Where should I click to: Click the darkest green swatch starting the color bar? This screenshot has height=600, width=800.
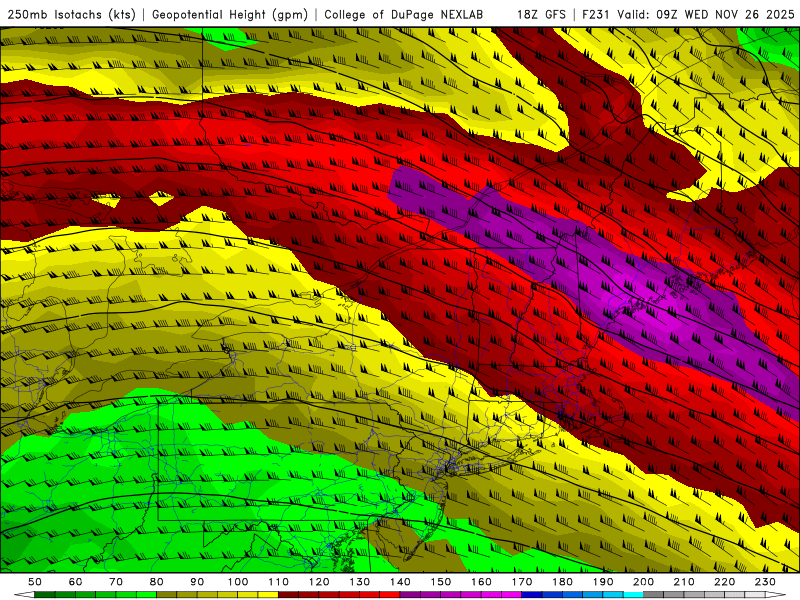(44, 594)
